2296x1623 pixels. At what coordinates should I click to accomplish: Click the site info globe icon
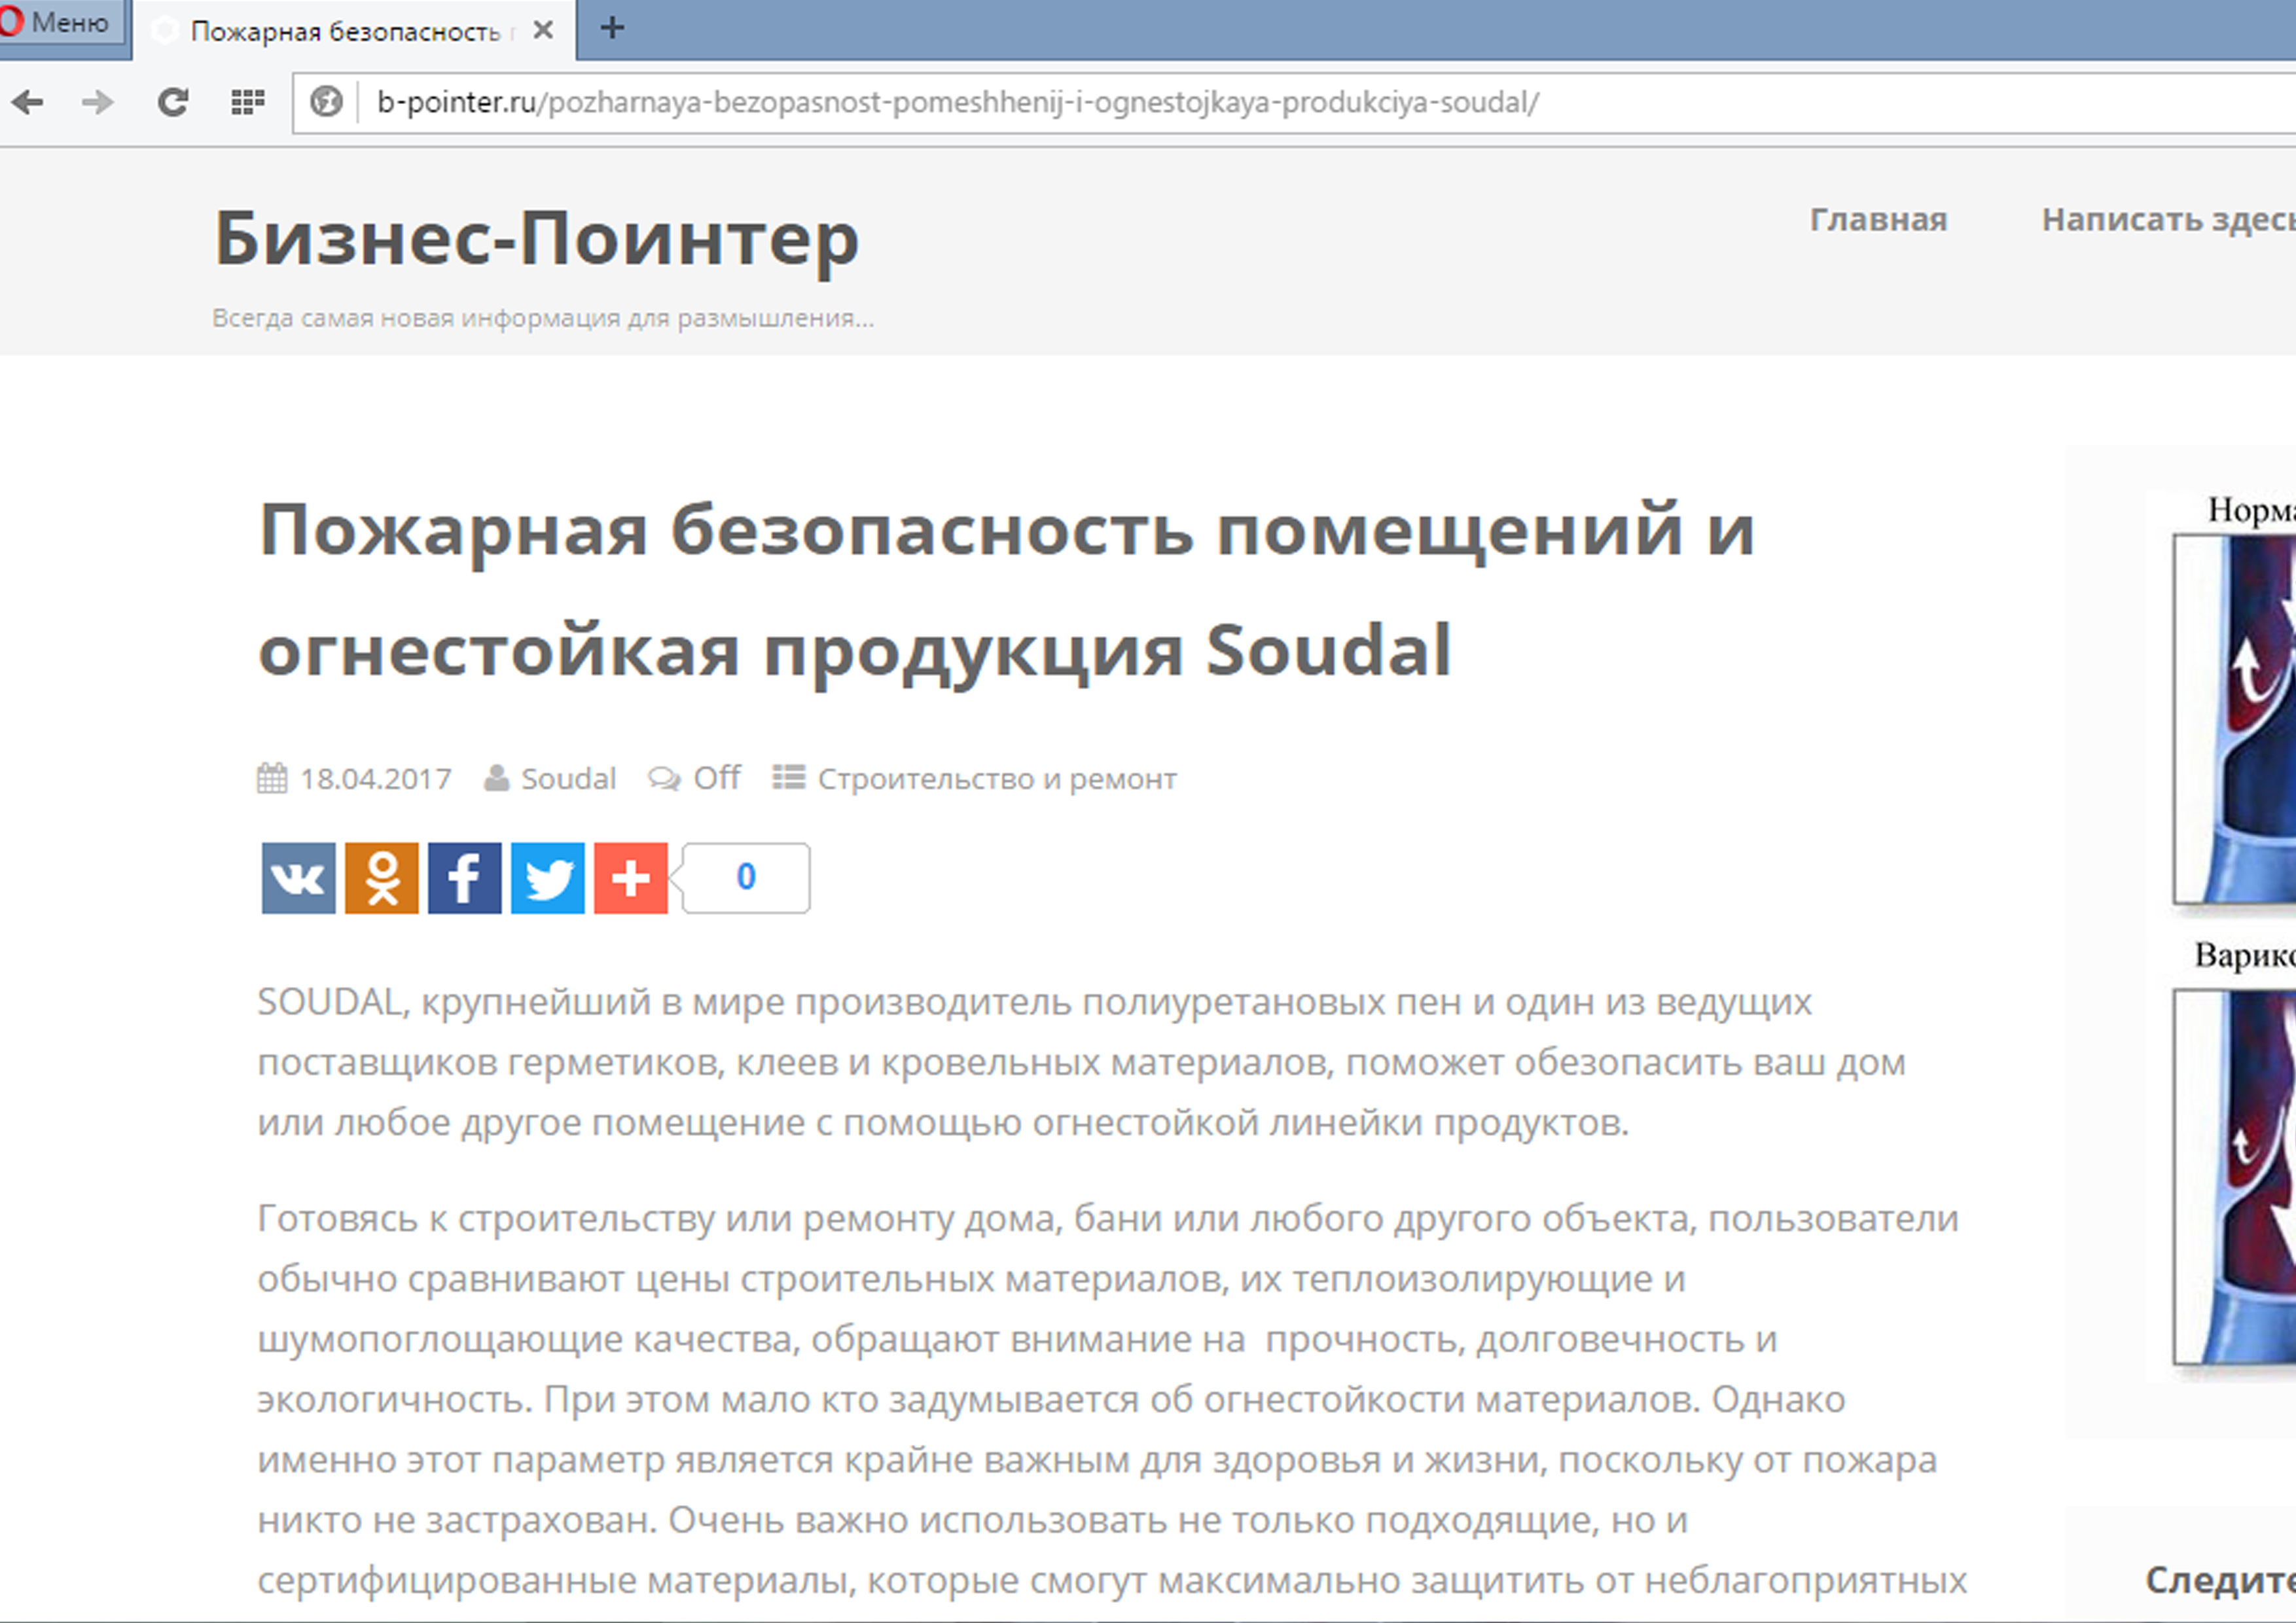coord(326,102)
